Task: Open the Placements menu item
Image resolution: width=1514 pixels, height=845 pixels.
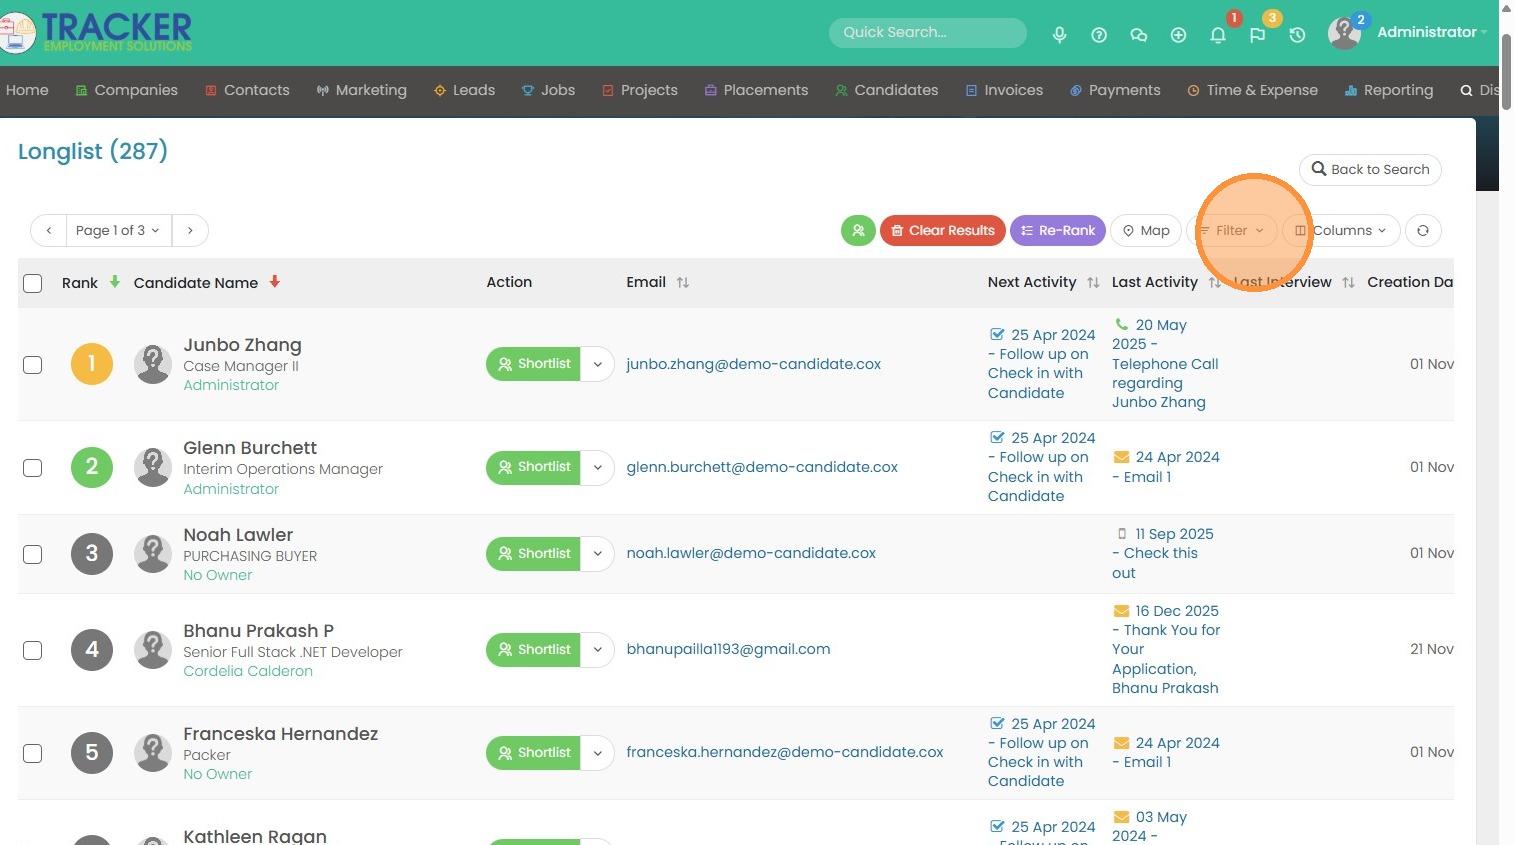Action: pyautogui.click(x=756, y=90)
